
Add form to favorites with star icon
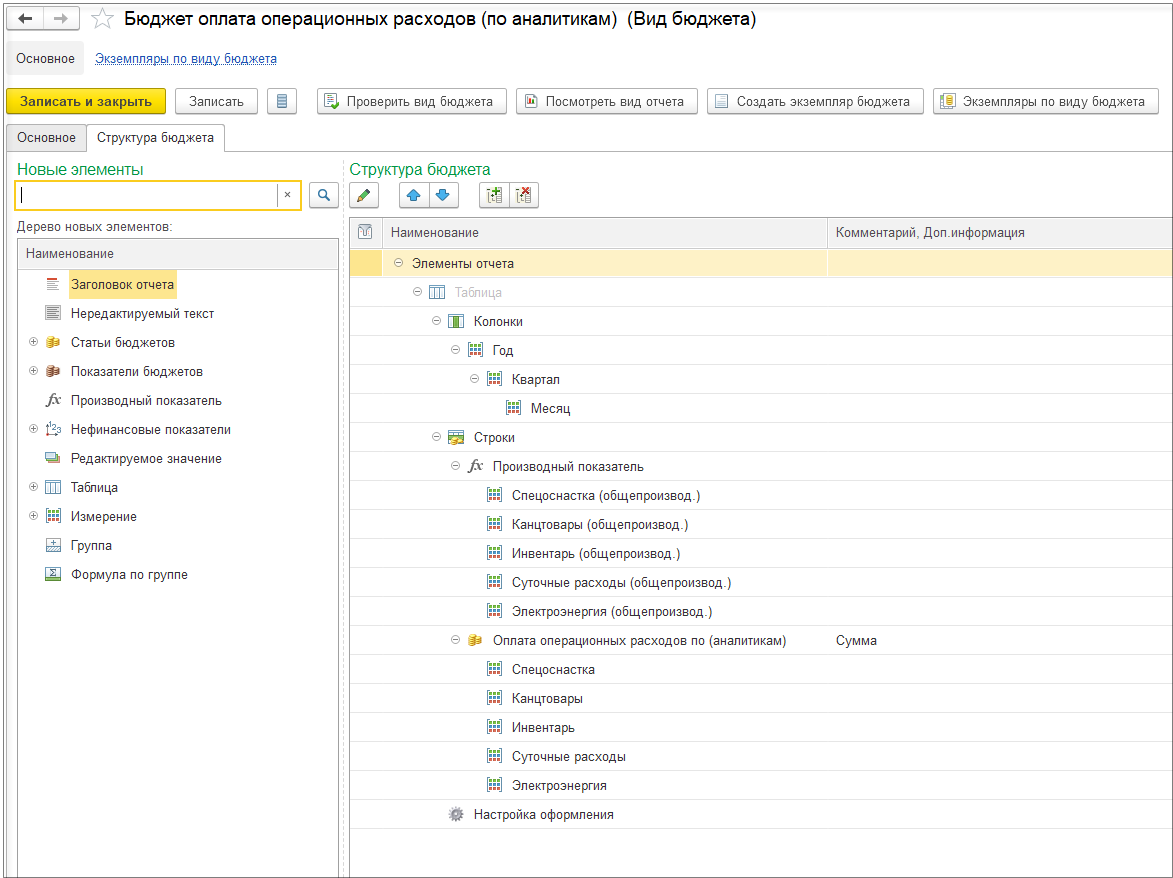click(102, 20)
